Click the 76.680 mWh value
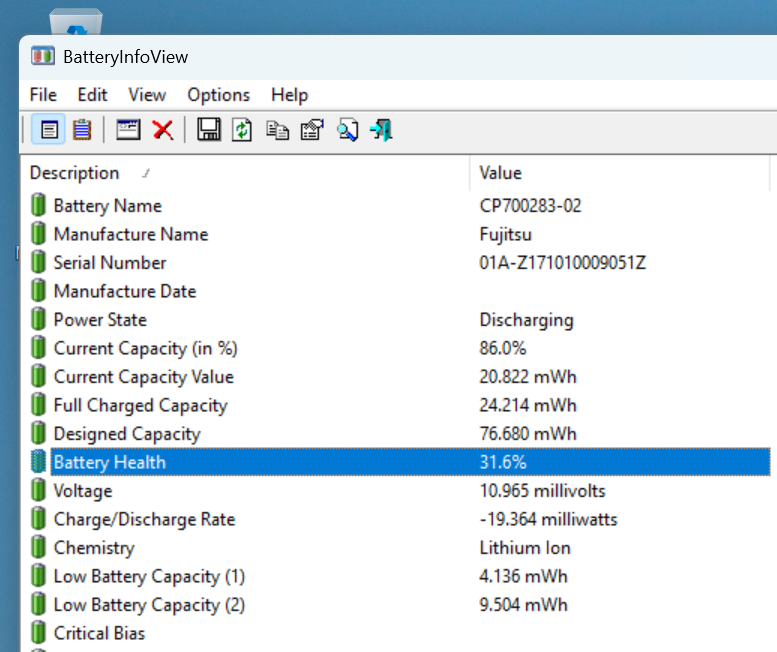 (x=528, y=434)
